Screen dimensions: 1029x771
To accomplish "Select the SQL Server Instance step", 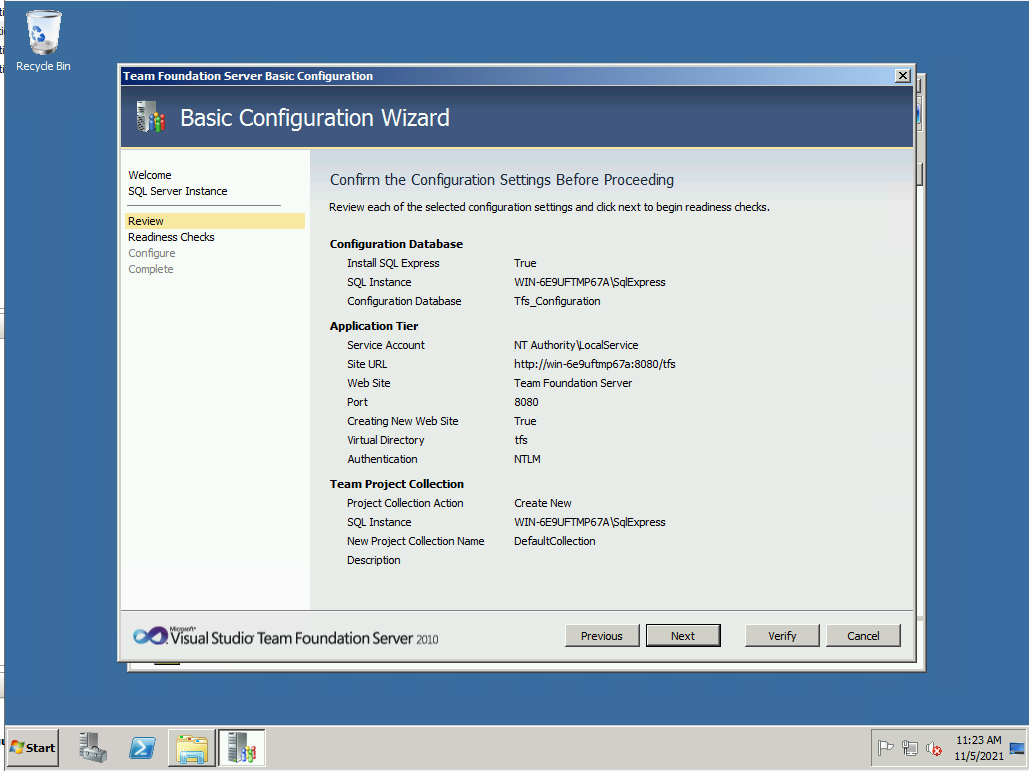I will tap(177, 191).
